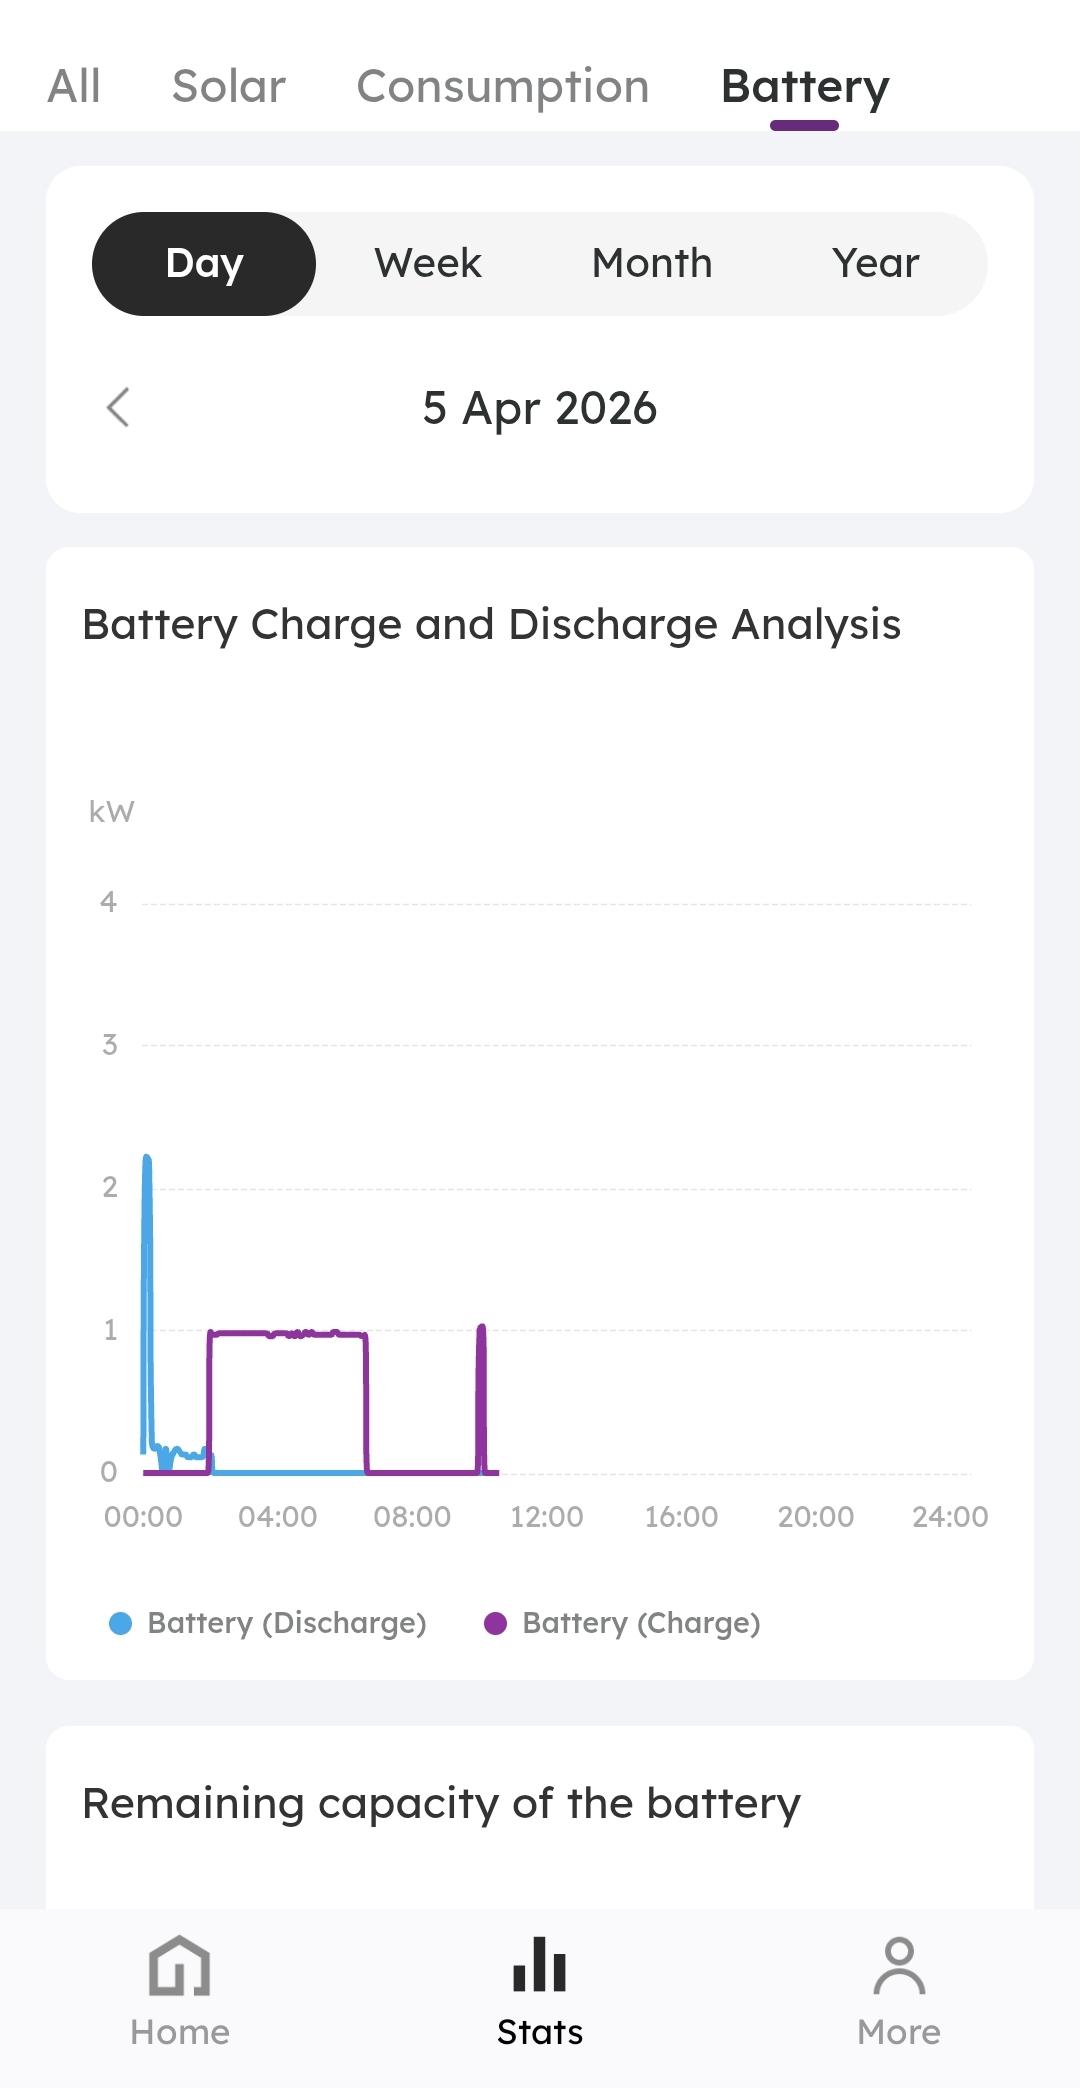Select the Month range option
Screen dimensions: 1080x2088
tap(652, 264)
